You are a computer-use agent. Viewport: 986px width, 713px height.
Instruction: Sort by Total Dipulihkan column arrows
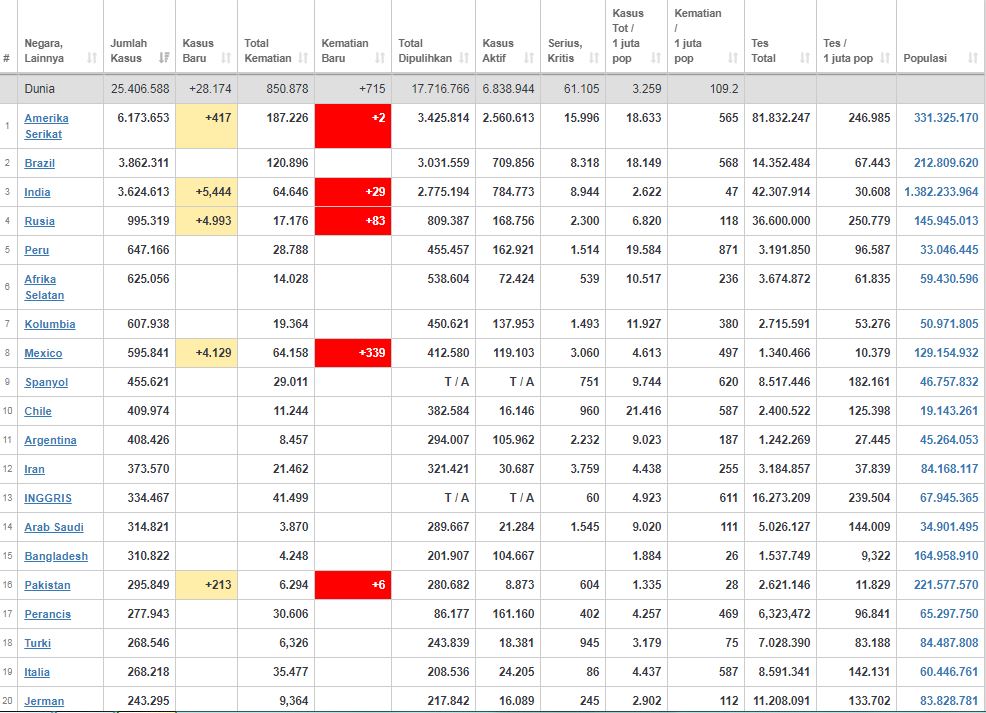[x=464, y=58]
